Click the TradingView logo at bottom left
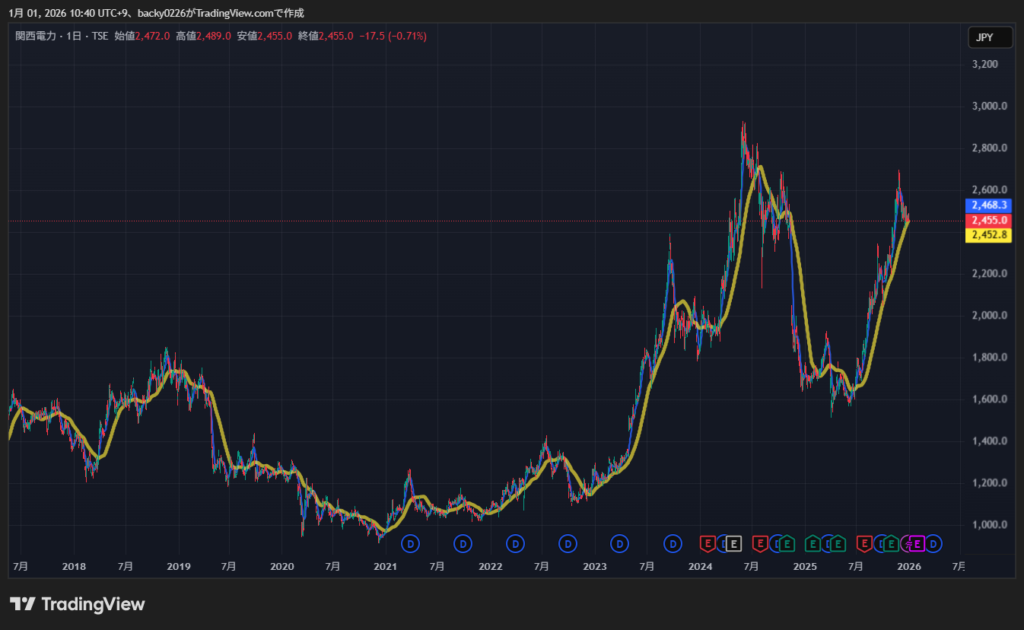1024x630 pixels. (77, 604)
